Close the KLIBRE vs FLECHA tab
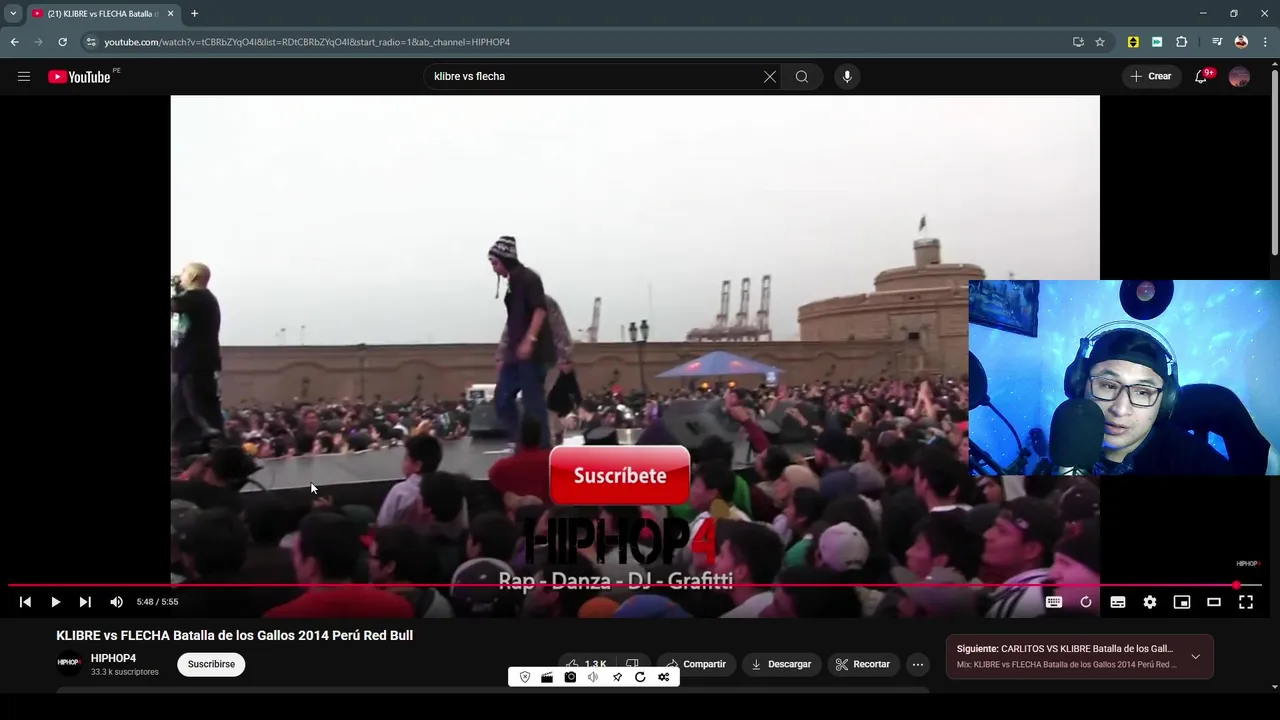Viewport: 1280px width, 720px height. point(170,14)
